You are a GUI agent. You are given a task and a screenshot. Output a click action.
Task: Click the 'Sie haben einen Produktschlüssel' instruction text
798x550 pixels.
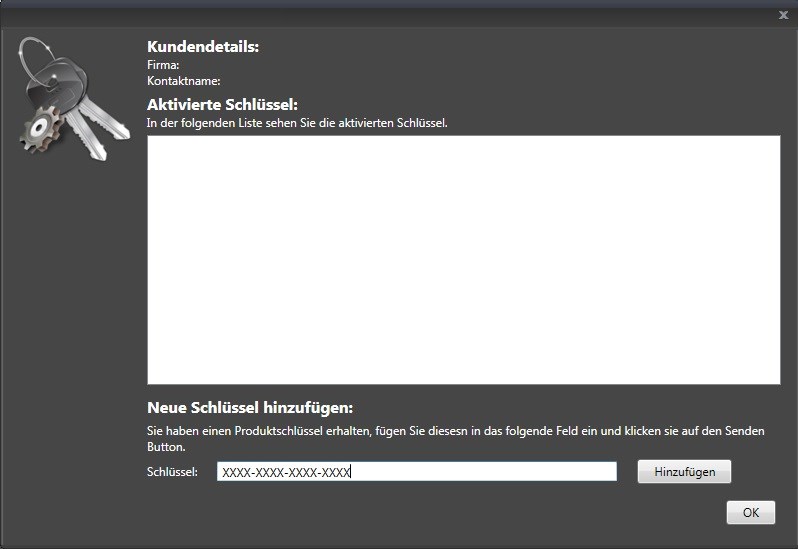pyautogui.click(x=455, y=431)
